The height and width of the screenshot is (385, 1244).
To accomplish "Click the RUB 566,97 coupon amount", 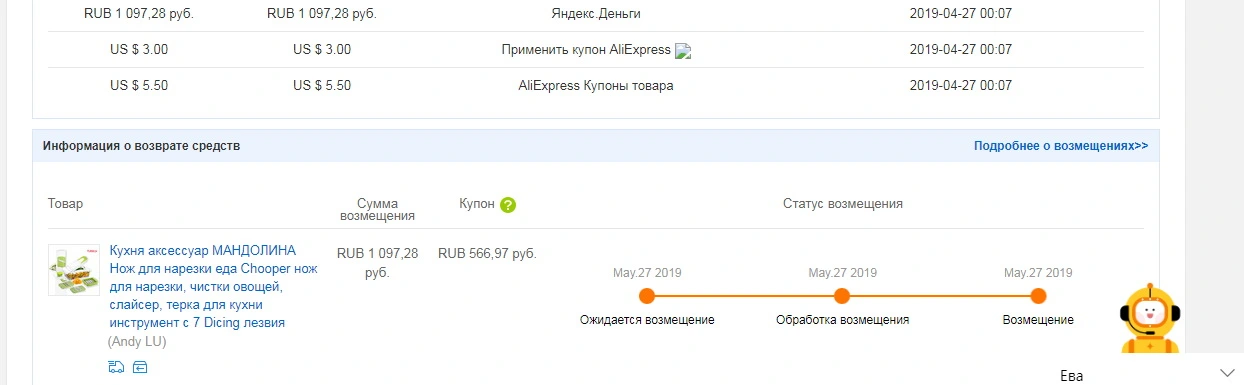I will pyautogui.click(x=487, y=254).
